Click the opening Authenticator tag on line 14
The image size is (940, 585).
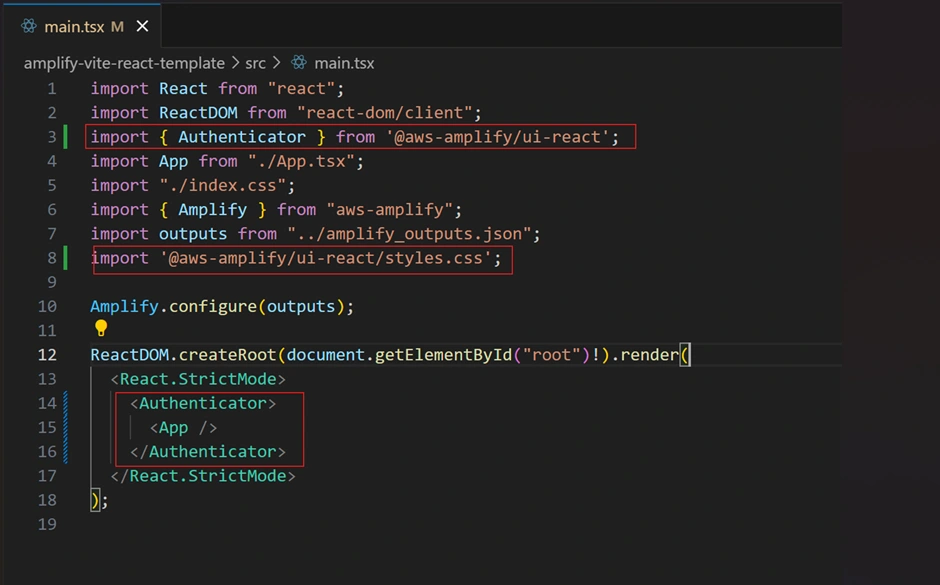click(x=203, y=403)
